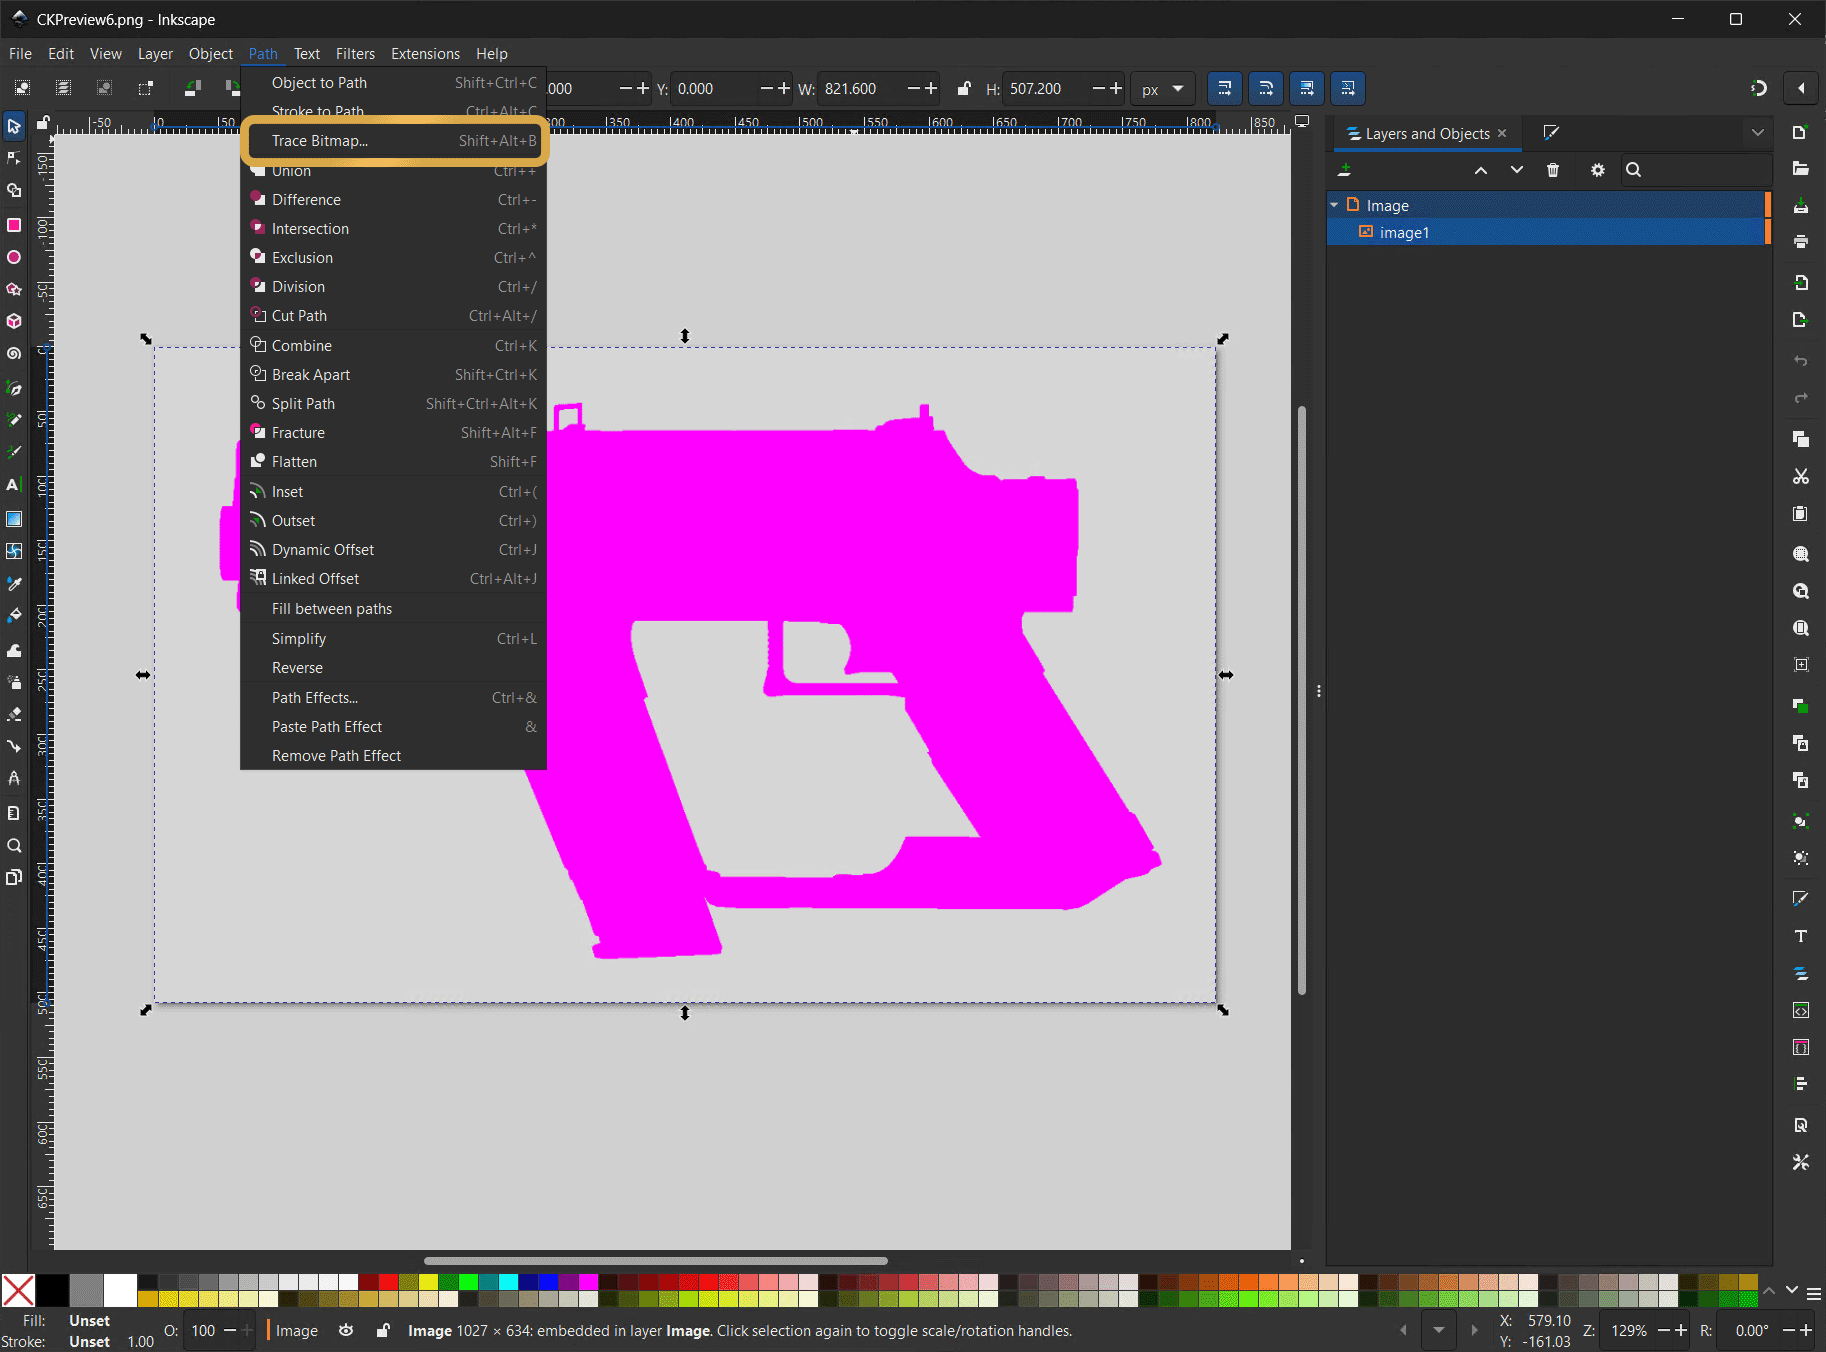Decrease the height value with minus button
This screenshot has height=1352, width=1826.
click(1099, 88)
